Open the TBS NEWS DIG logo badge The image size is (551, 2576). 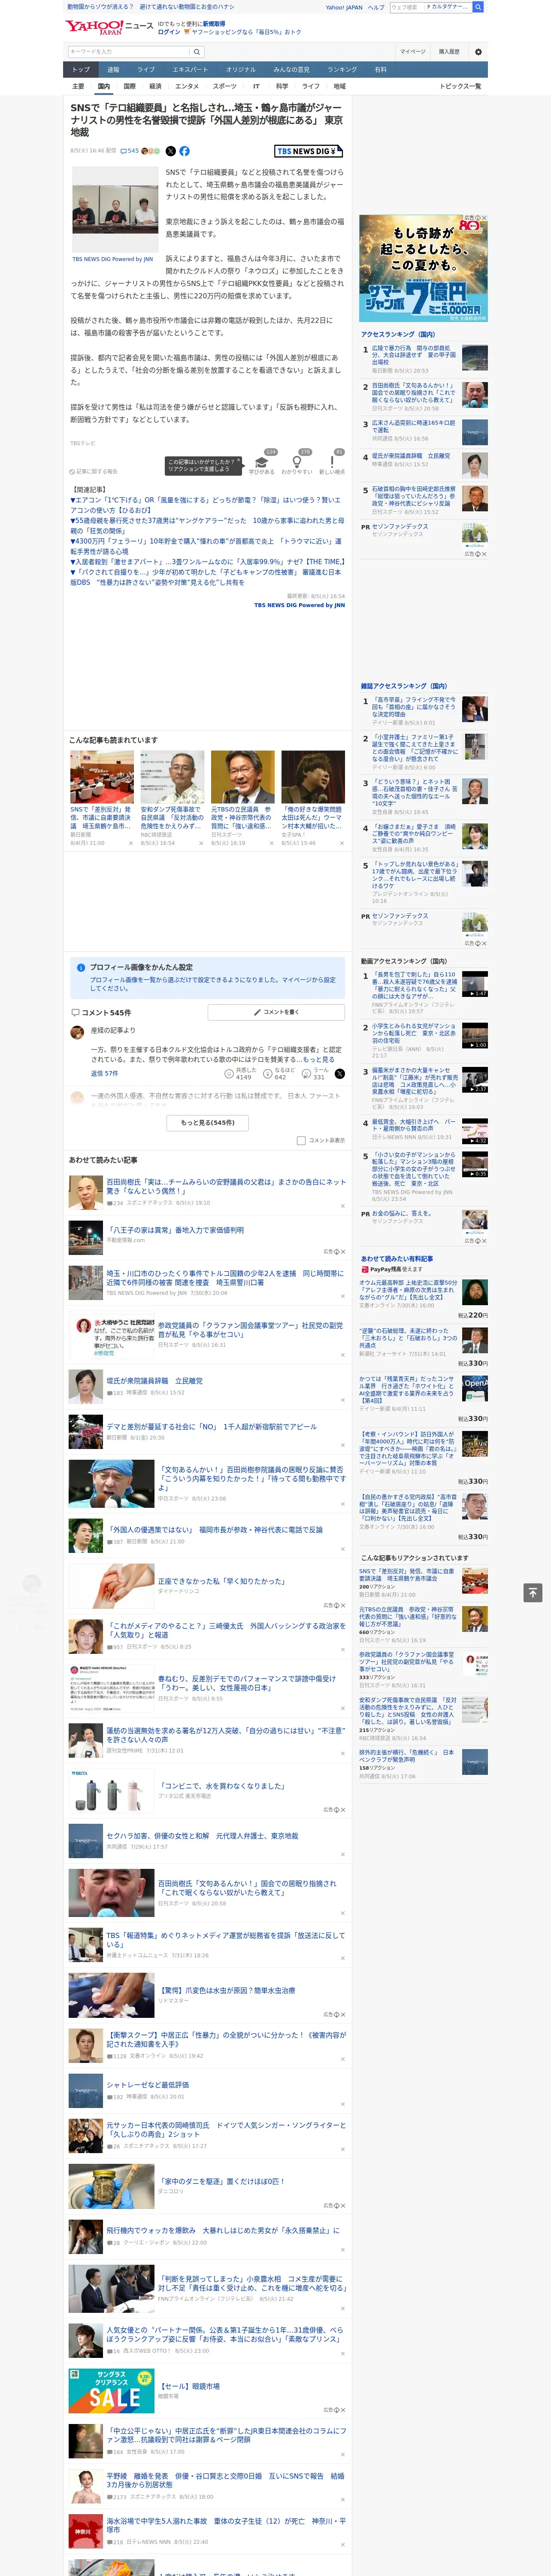[309, 151]
